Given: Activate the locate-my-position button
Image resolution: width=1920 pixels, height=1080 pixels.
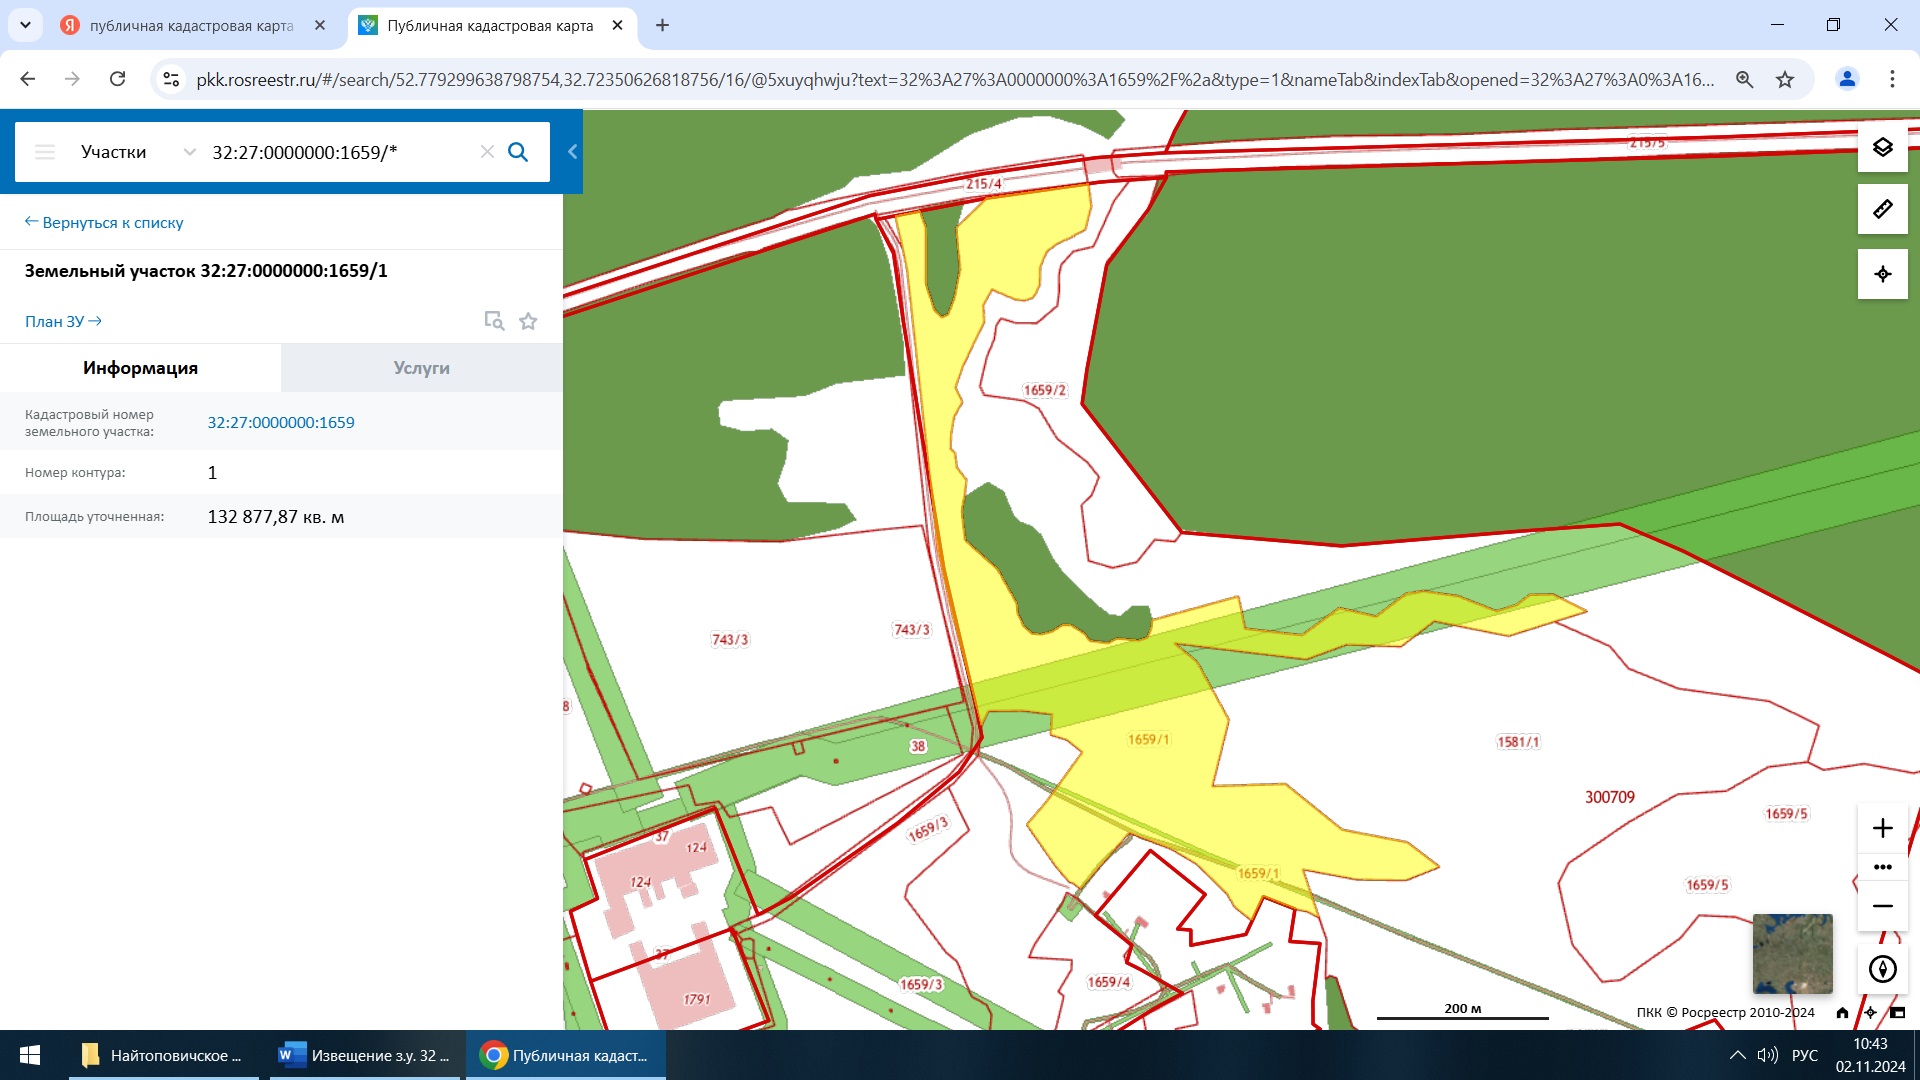Looking at the screenshot, I should 1882,274.
